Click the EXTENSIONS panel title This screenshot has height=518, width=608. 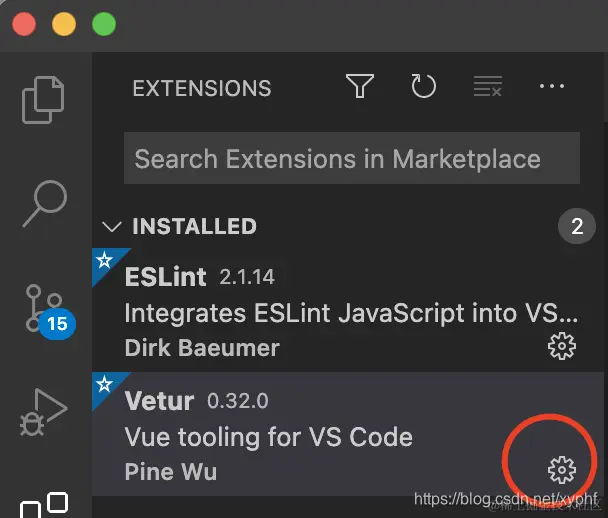click(x=201, y=88)
